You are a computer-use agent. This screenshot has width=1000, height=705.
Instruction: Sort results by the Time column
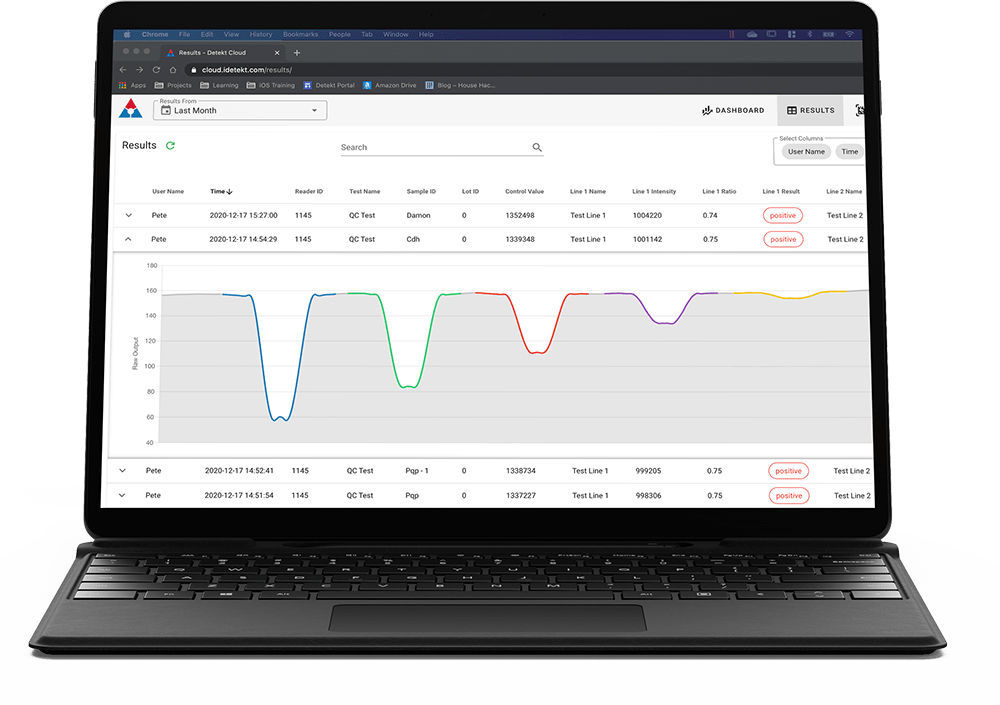click(222, 191)
